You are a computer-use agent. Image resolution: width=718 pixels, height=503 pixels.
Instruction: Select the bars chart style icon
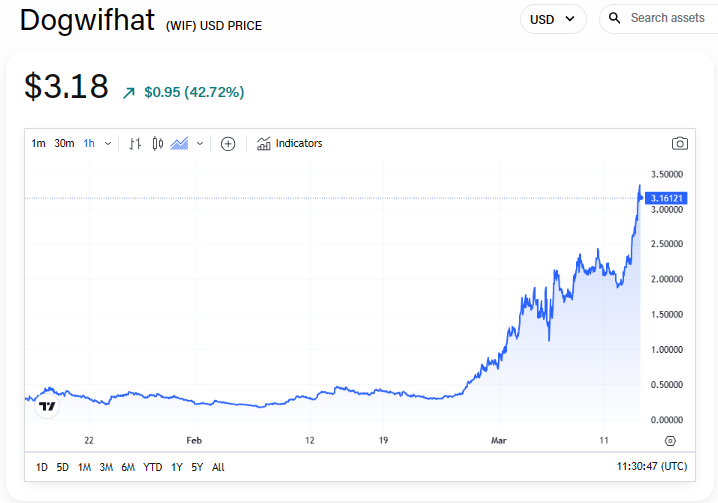(136, 144)
